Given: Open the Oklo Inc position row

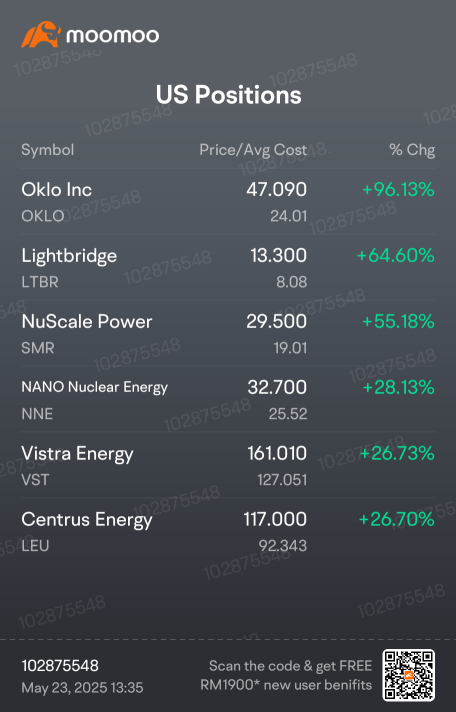Looking at the screenshot, I should 228,202.
